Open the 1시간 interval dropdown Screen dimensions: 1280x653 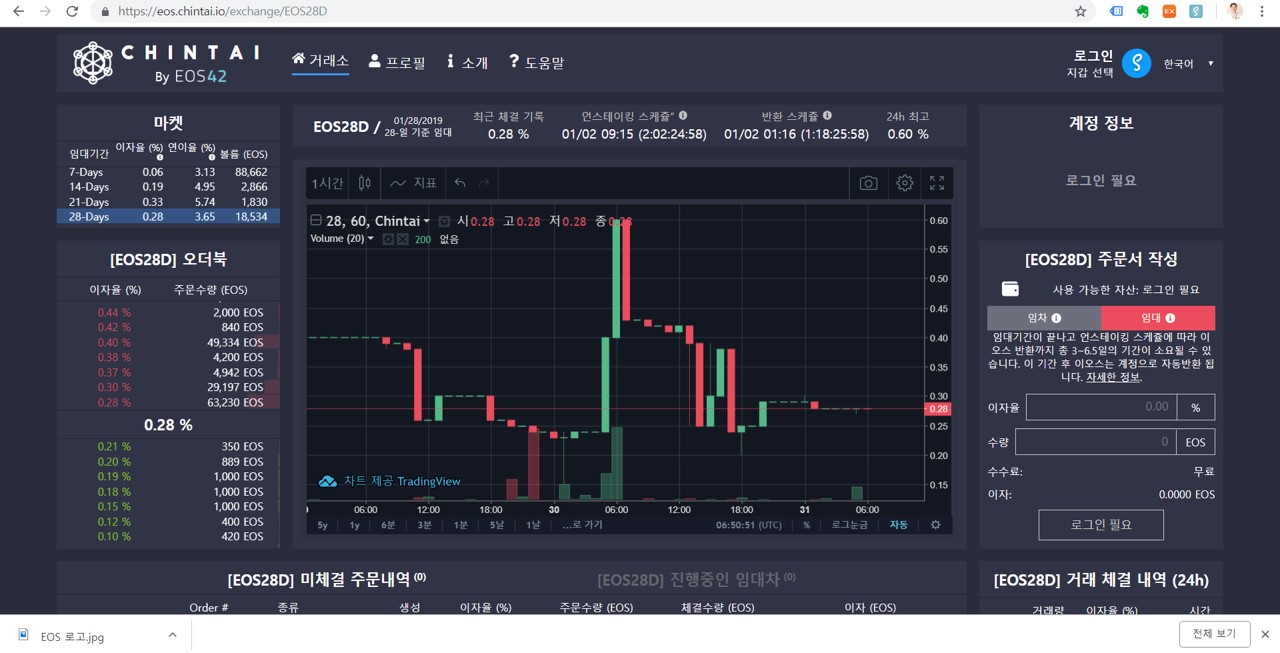[328, 183]
